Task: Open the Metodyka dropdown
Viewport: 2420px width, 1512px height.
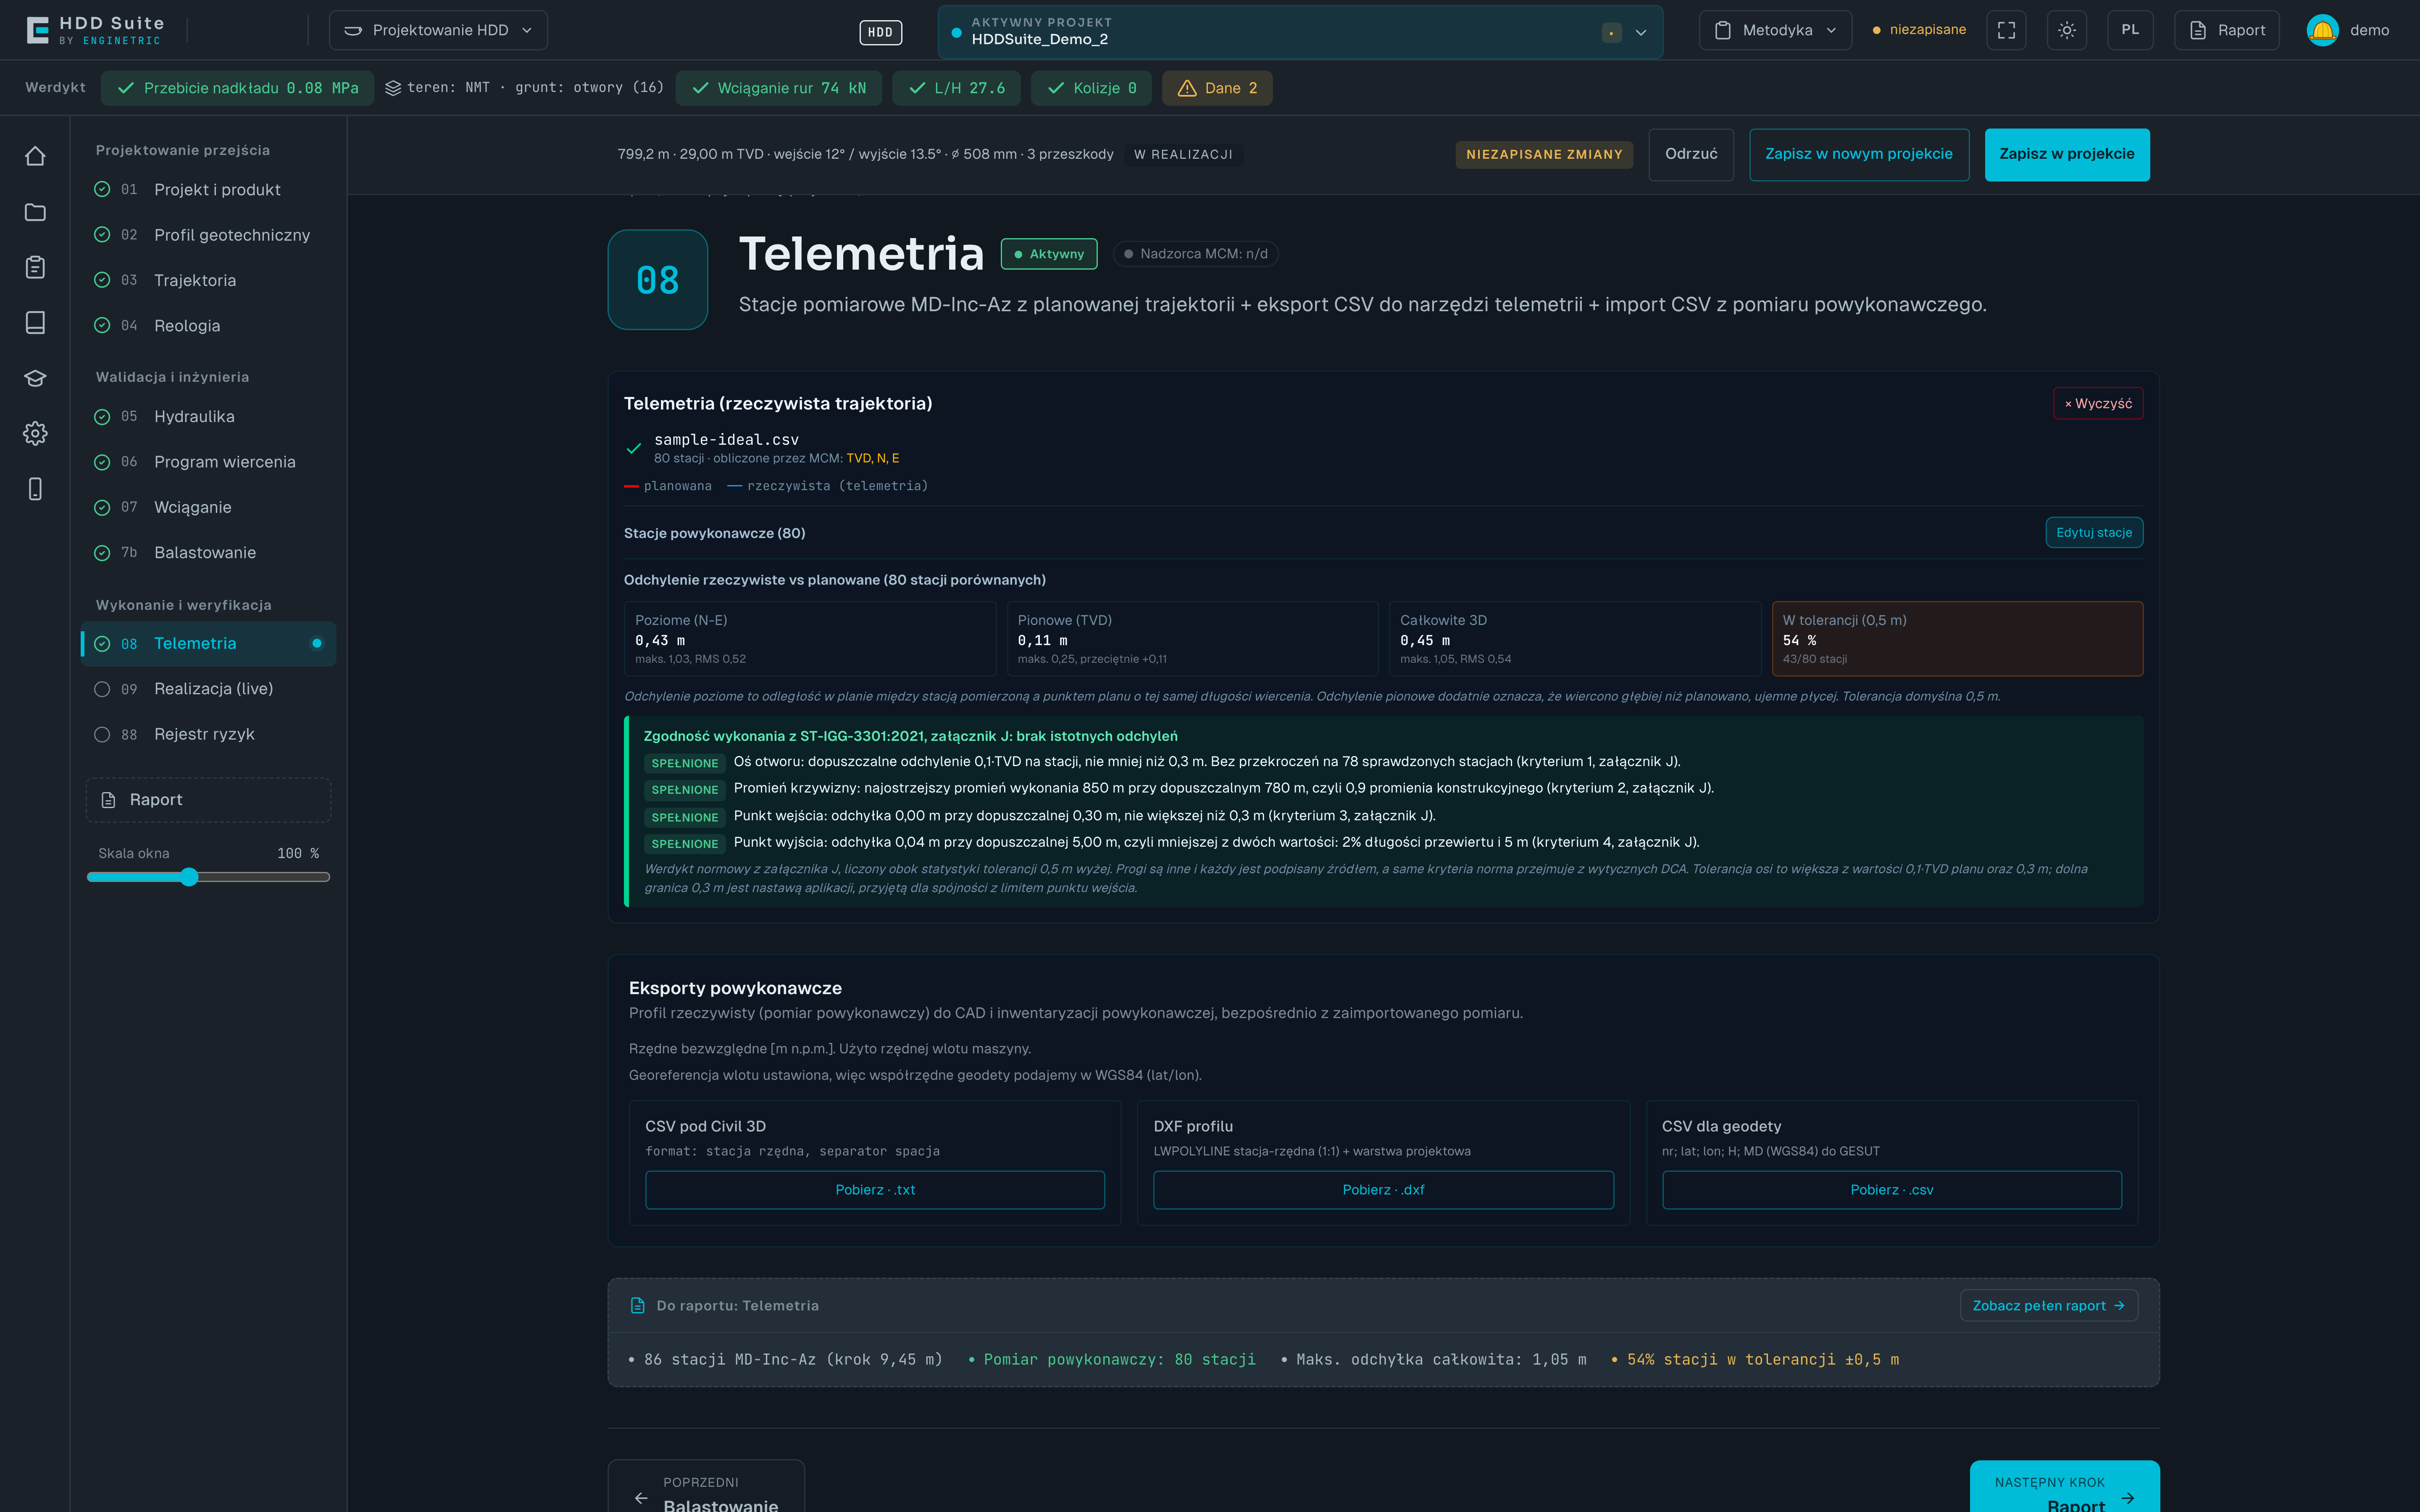Action: [x=1775, y=30]
